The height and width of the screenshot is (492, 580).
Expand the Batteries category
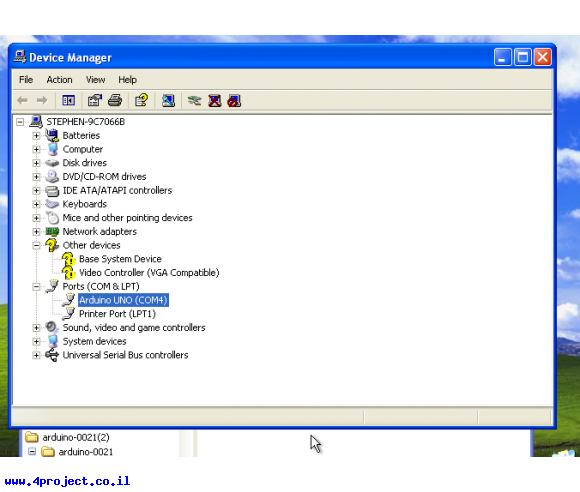36,136
